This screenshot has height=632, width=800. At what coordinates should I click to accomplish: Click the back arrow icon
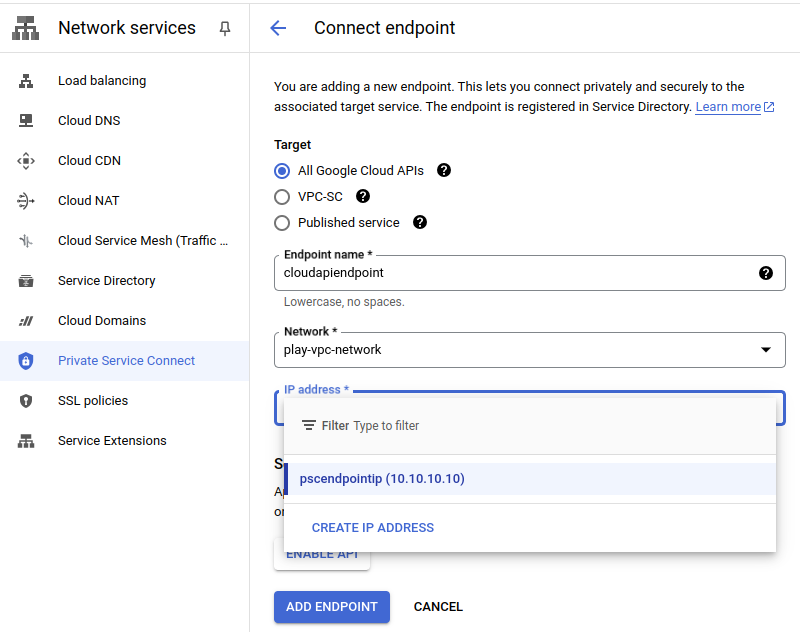tap(278, 28)
